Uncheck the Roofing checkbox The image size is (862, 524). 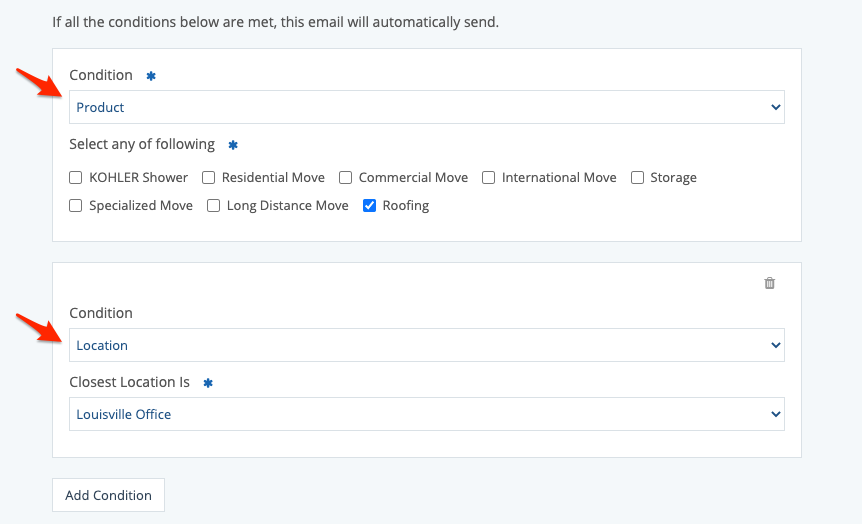(x=370, y=206)
